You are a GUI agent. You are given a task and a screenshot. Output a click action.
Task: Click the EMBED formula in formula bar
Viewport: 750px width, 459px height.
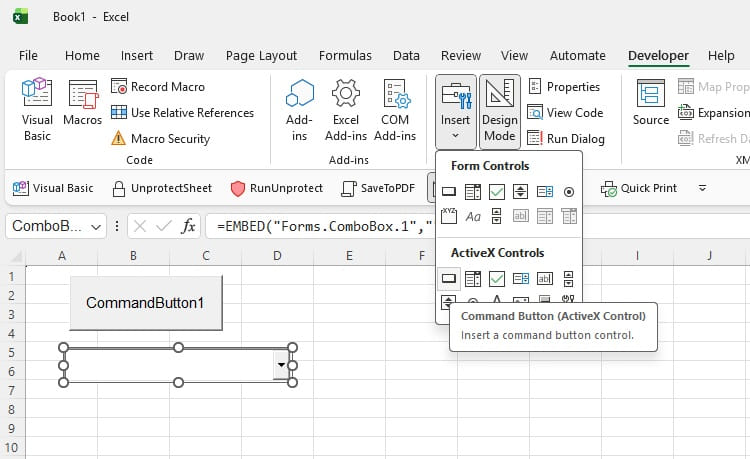324,226
